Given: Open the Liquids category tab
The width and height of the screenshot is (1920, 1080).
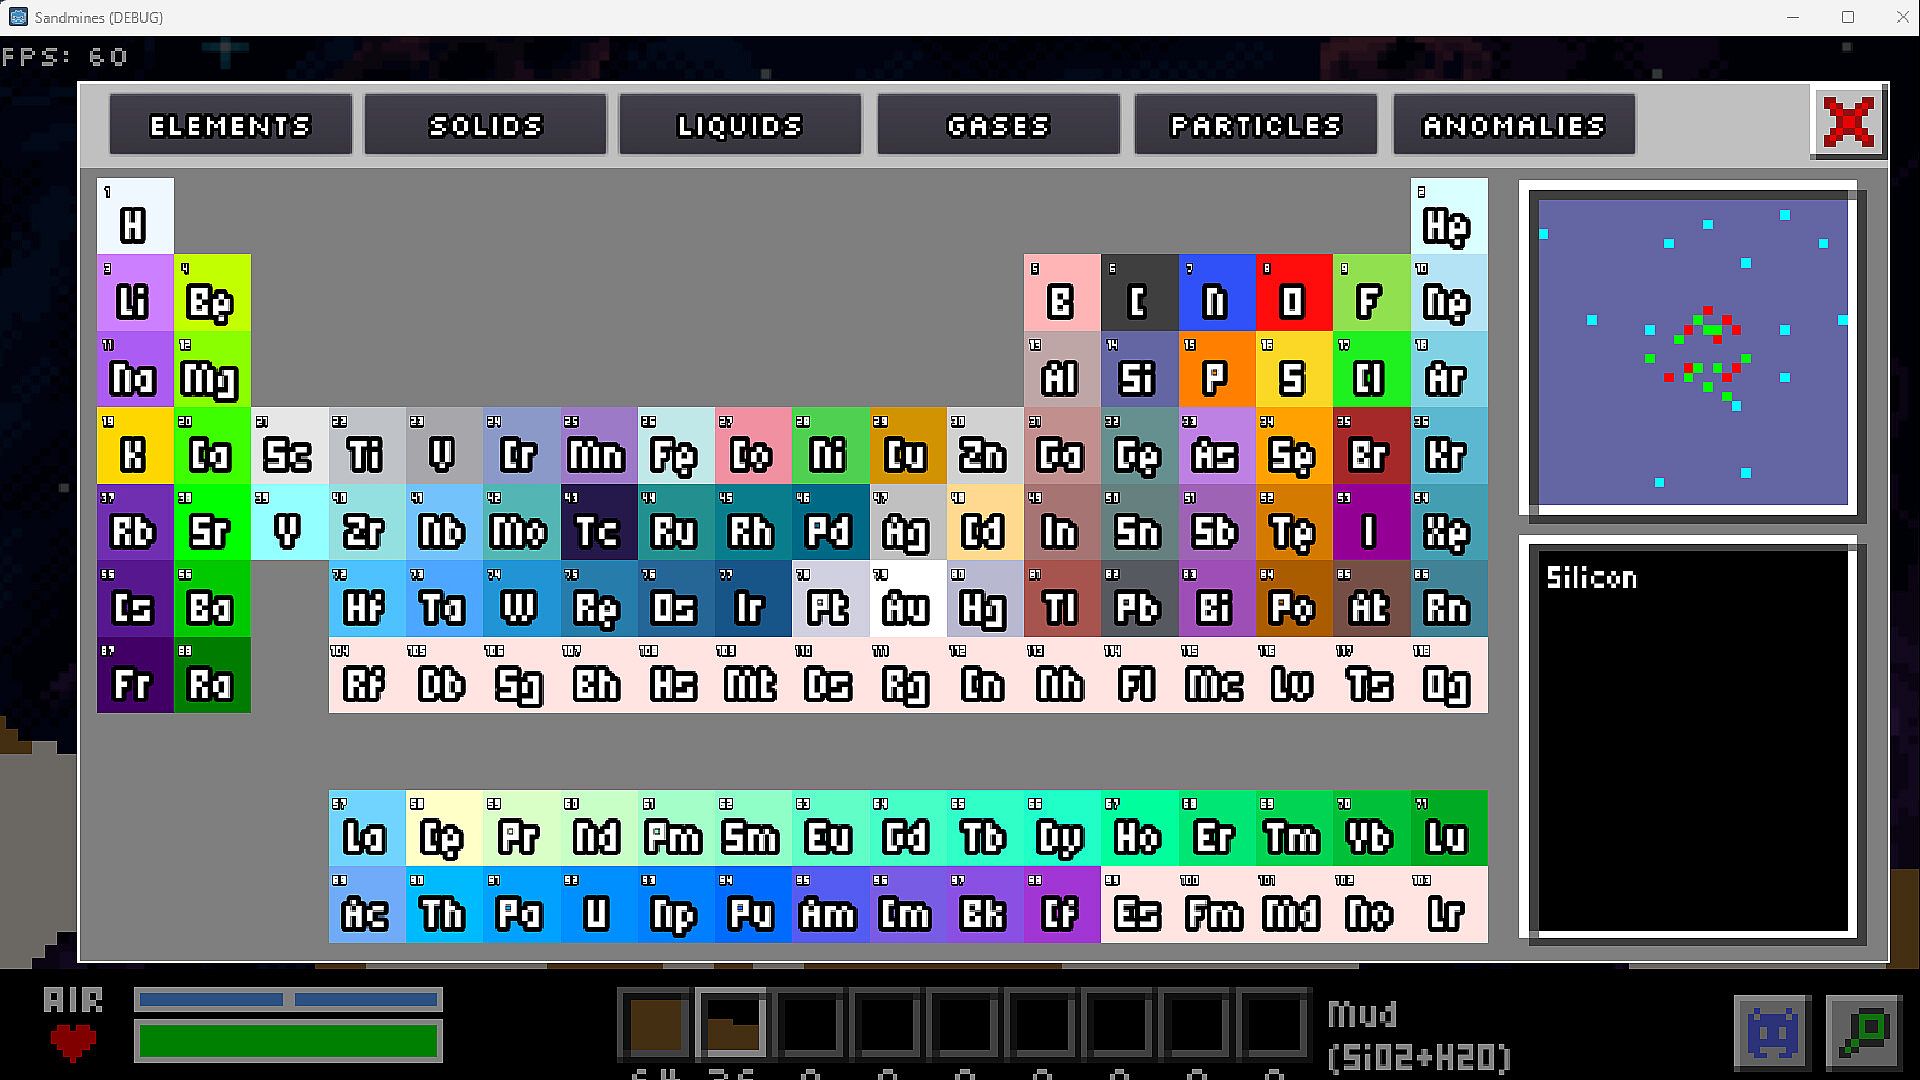Looking at the screenshot, I should [740, 125].
